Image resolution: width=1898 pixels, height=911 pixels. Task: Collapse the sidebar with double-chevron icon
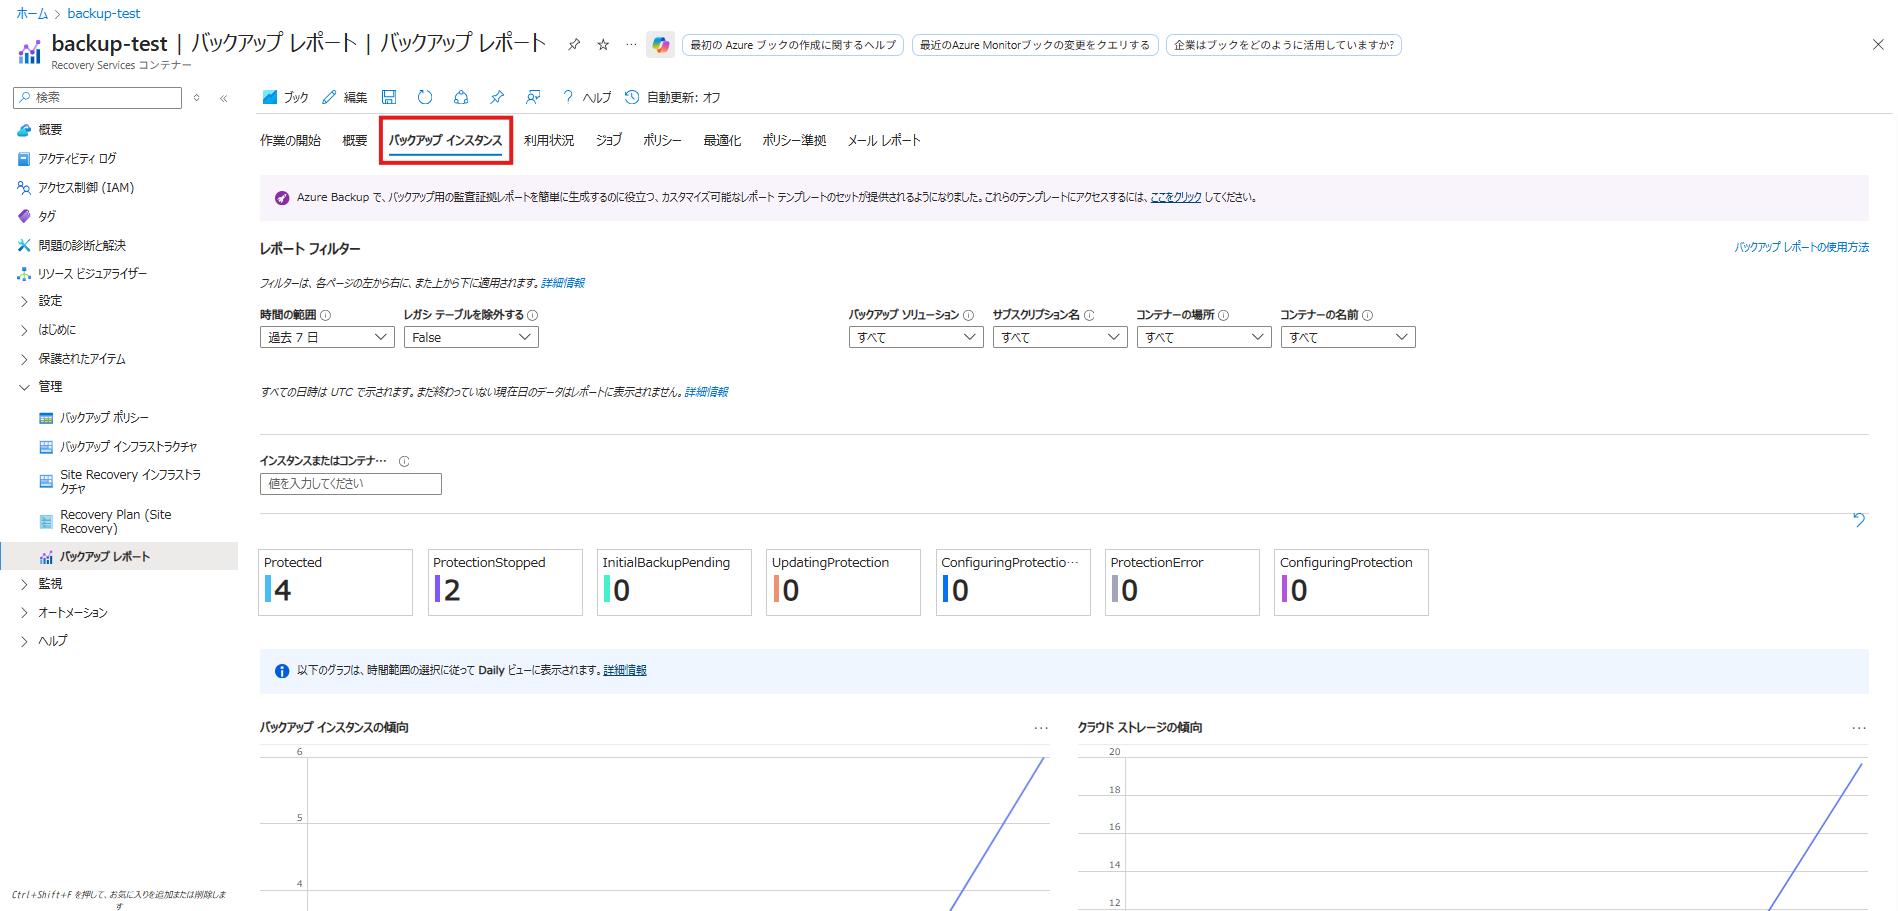pyautogui.click(x=223, y=98)
